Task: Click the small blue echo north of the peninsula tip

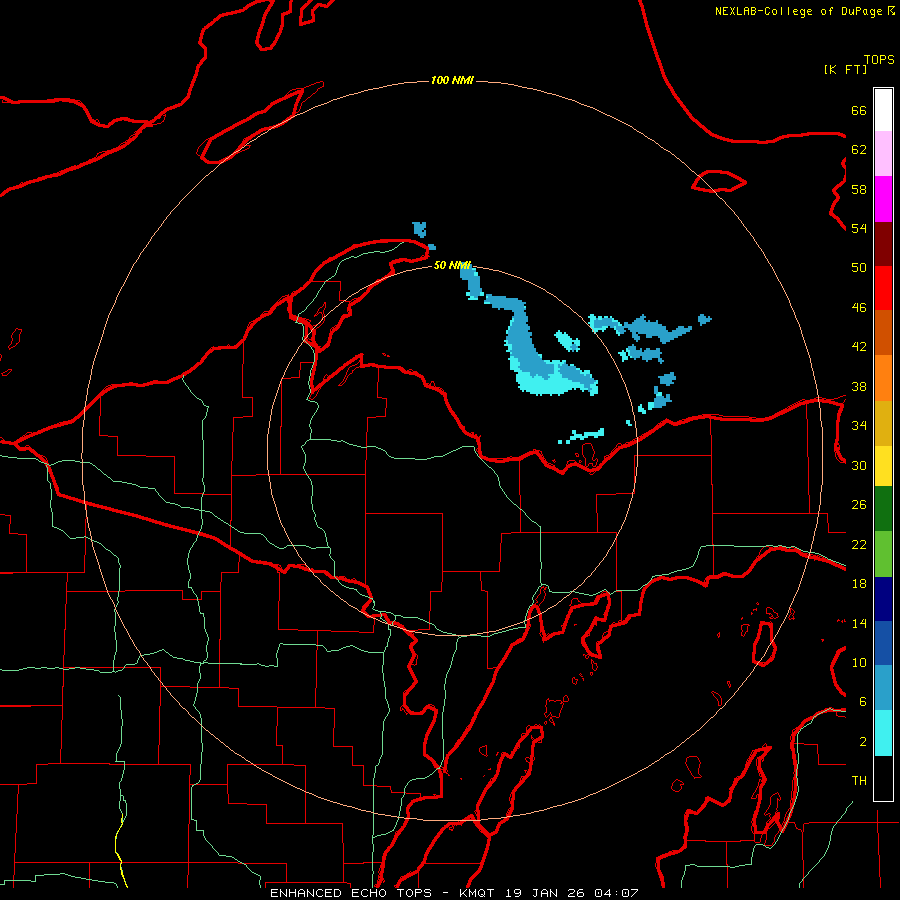Action: pyautogui.click(x=420, y=229)
